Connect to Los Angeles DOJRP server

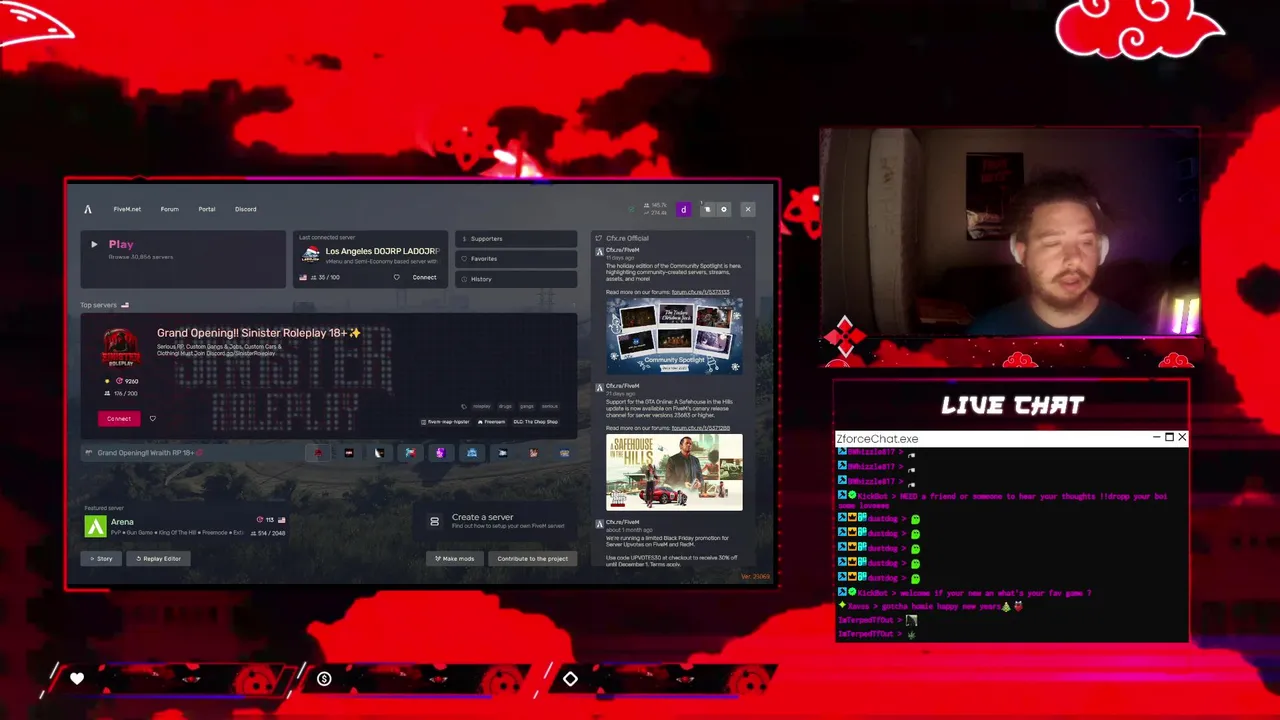click(424, 277)
